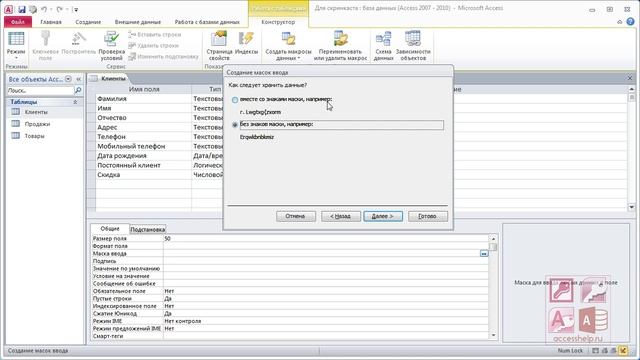Click the table design scrollbar down arrow
The width and height of the screenshot is (640, 360).
(631, 207)
